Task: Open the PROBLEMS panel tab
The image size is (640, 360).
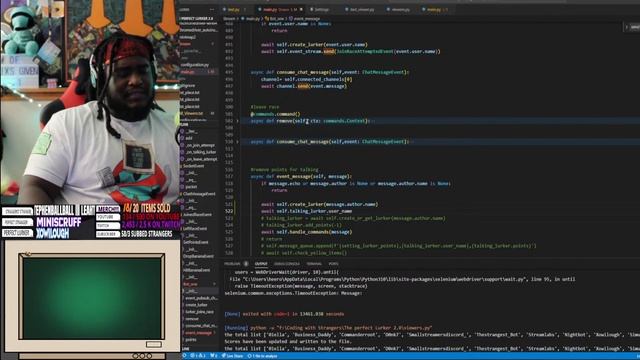Action: click(232, 264)
